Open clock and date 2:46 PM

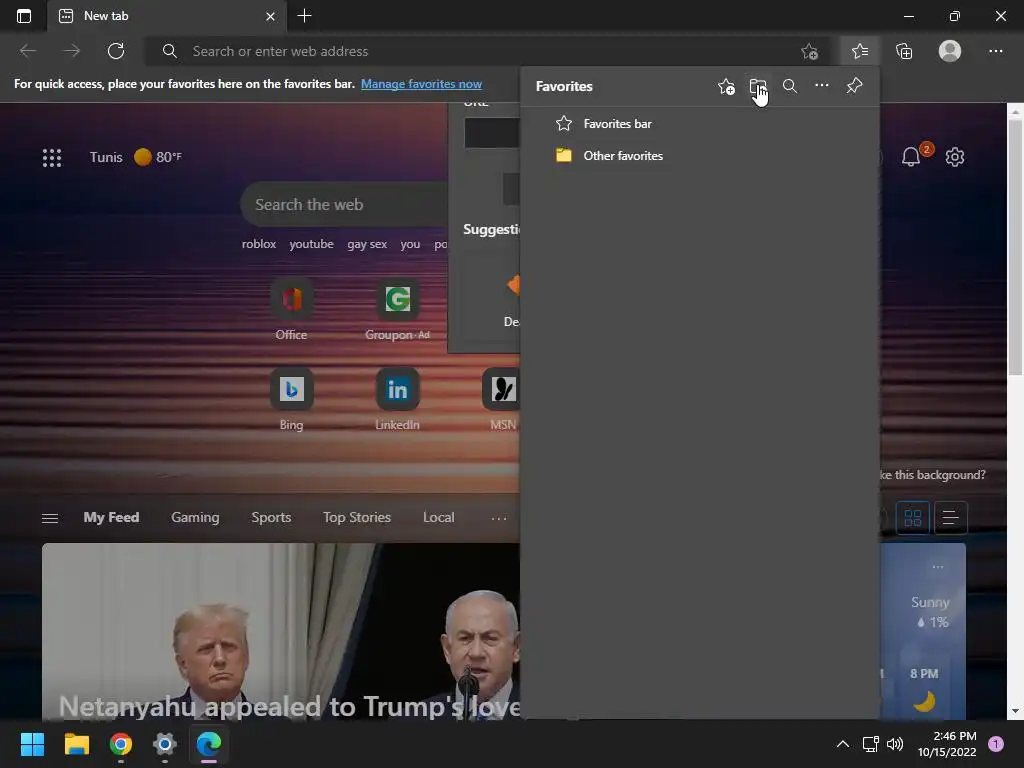click(x=947, y=744)
